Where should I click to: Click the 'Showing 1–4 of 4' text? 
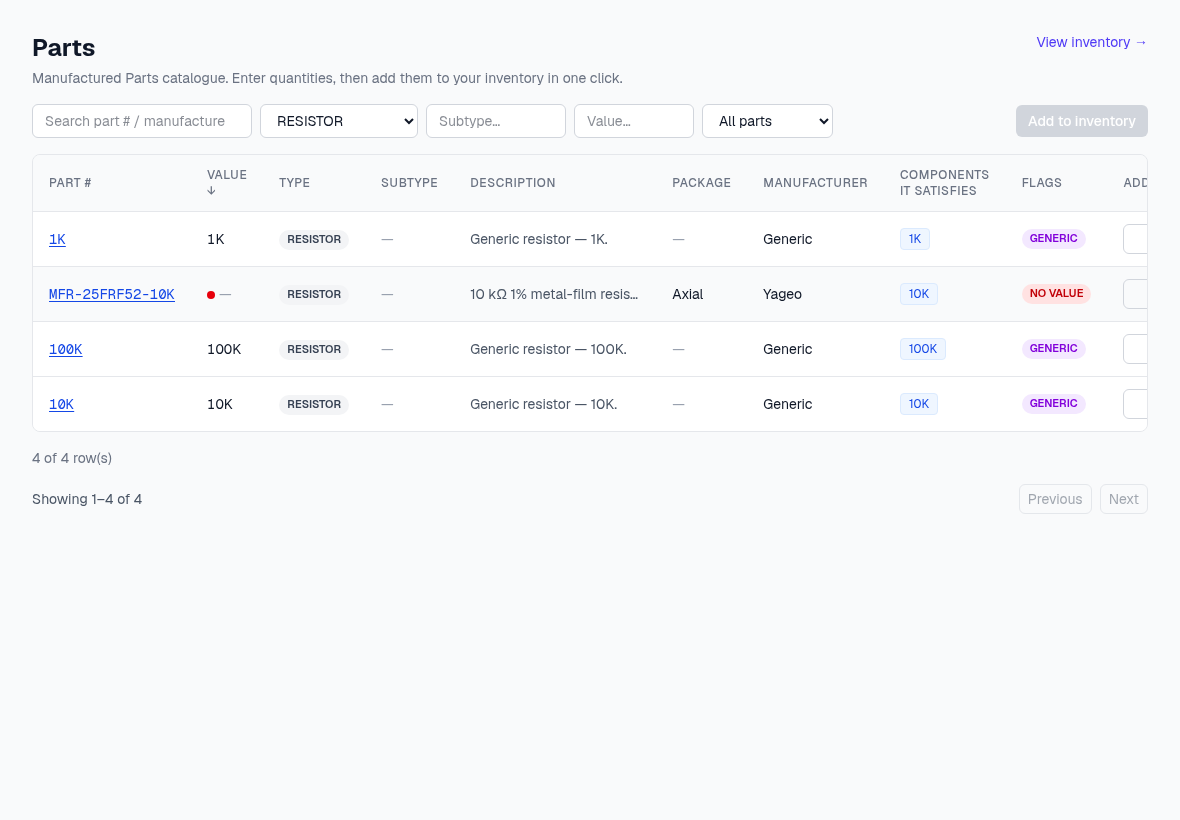tap(87, 499)
